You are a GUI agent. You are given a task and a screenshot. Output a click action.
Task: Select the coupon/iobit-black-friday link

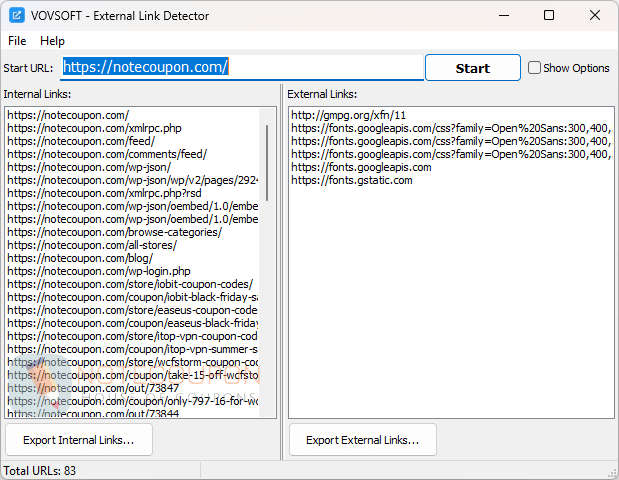[x=133, y=298]
